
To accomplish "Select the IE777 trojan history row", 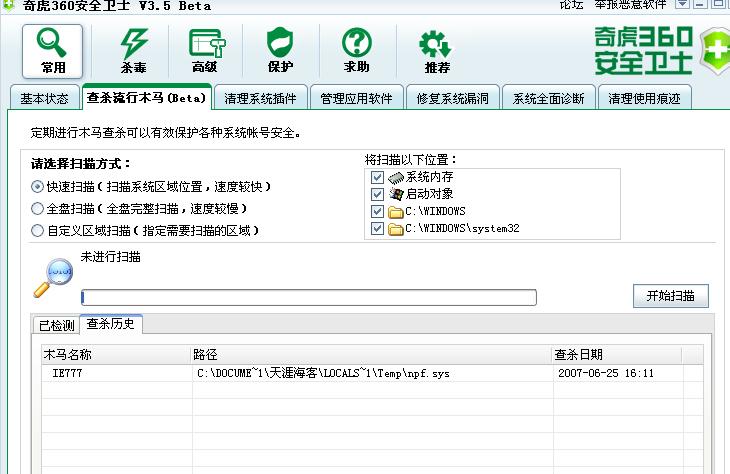I will pyautogui.click(x=300, y=373).
